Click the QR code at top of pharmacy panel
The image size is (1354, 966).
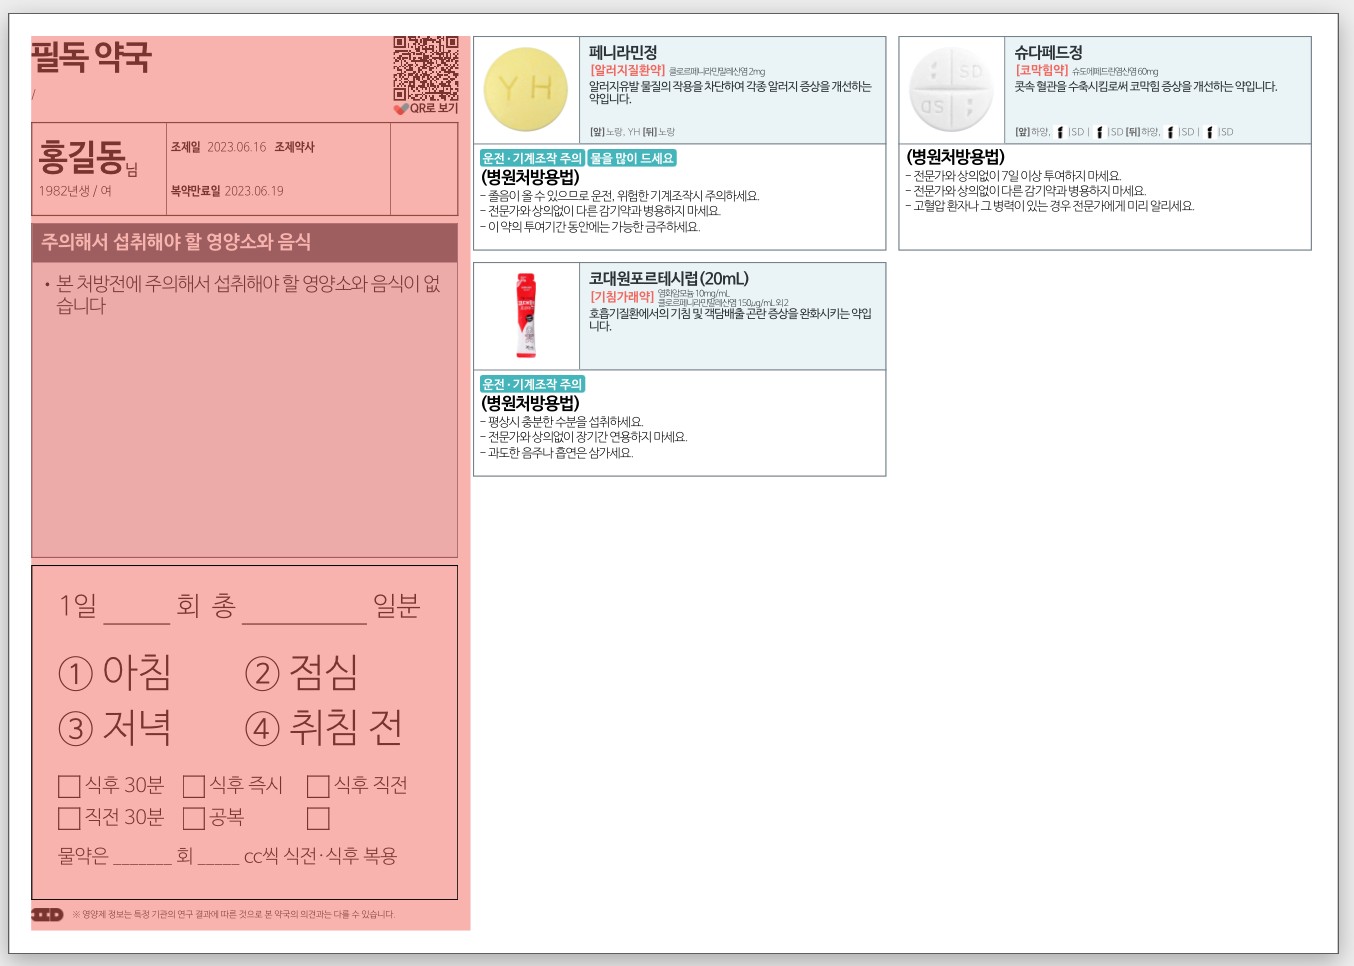point(425,67)
